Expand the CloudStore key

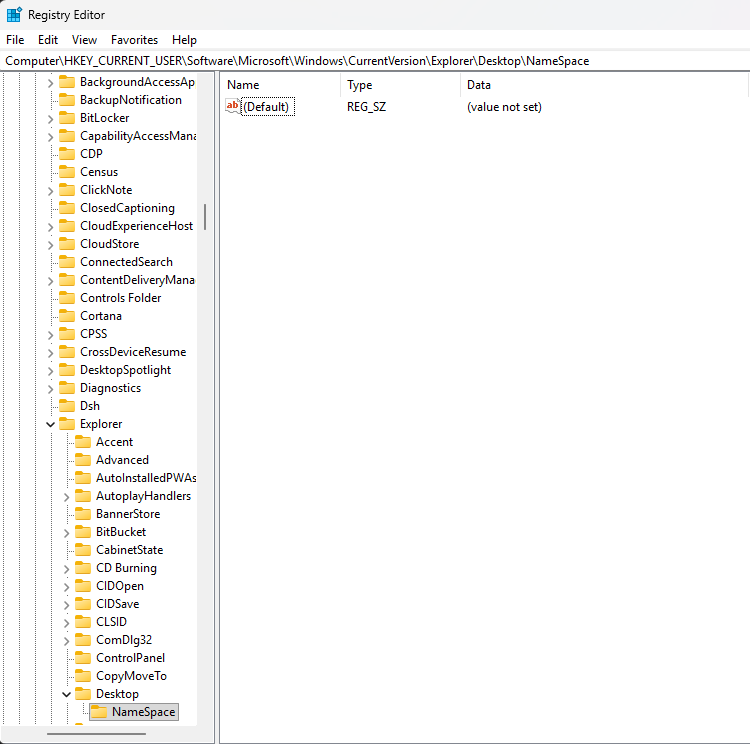50,245
